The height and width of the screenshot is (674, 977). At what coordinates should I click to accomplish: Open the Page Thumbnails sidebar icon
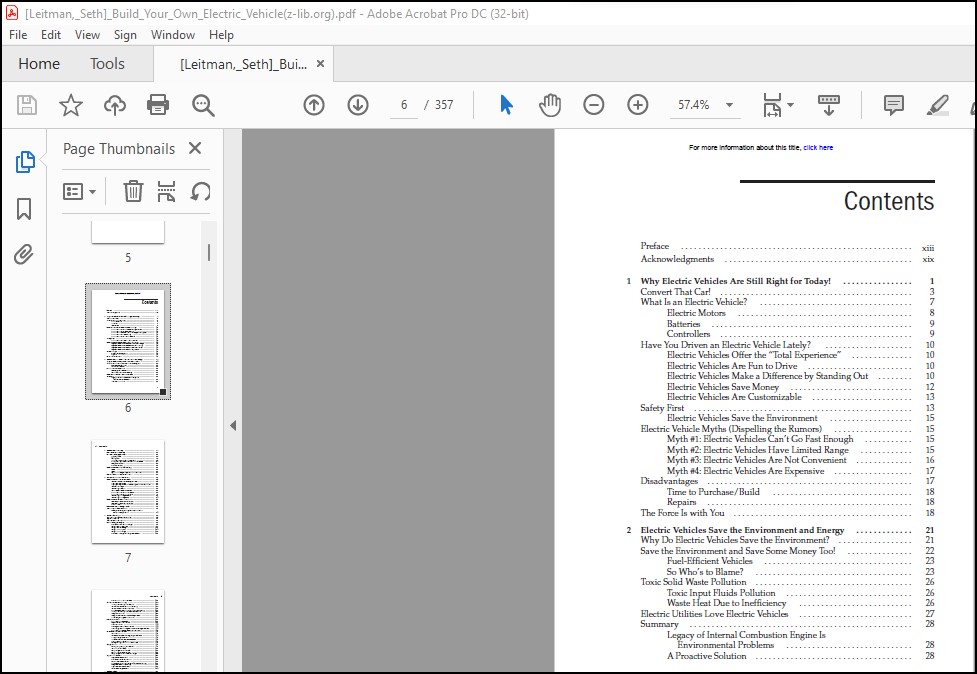25,162
